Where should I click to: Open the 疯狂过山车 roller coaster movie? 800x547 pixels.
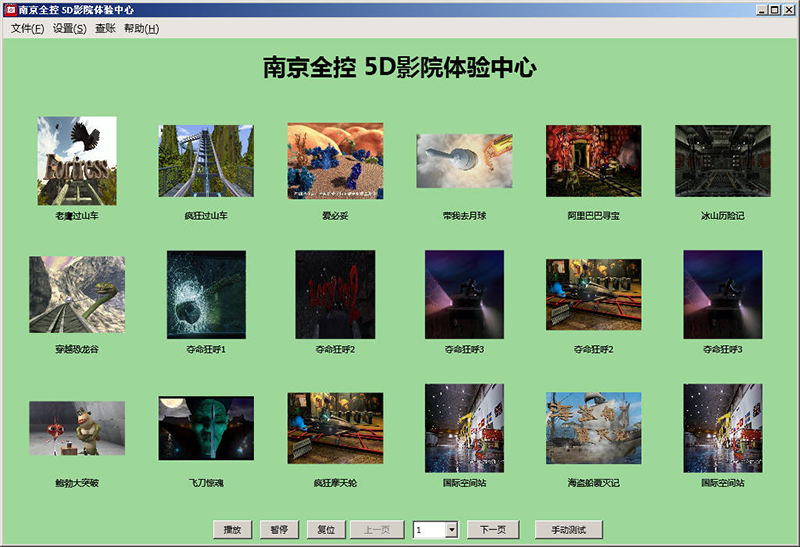tap(206, 161)
